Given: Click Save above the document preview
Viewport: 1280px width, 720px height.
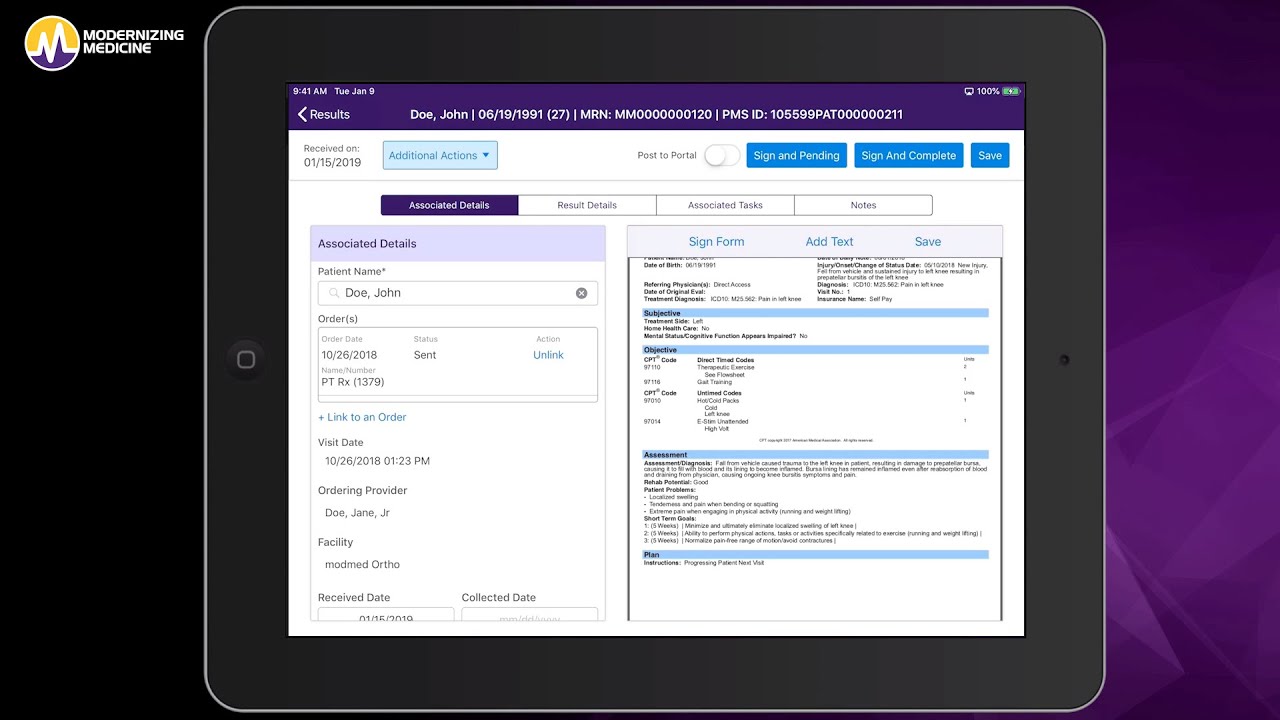Looking at the screenshot, I should click(928, 242).
